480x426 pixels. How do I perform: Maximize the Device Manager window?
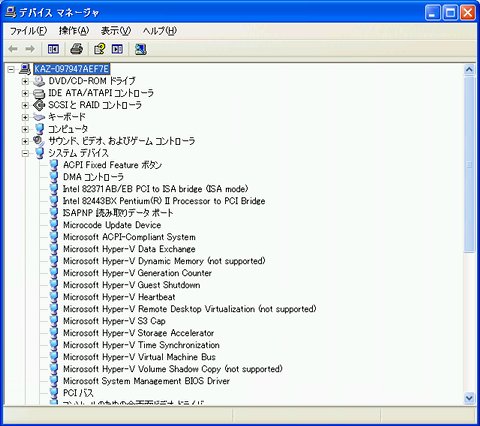(x=451, y=13)
